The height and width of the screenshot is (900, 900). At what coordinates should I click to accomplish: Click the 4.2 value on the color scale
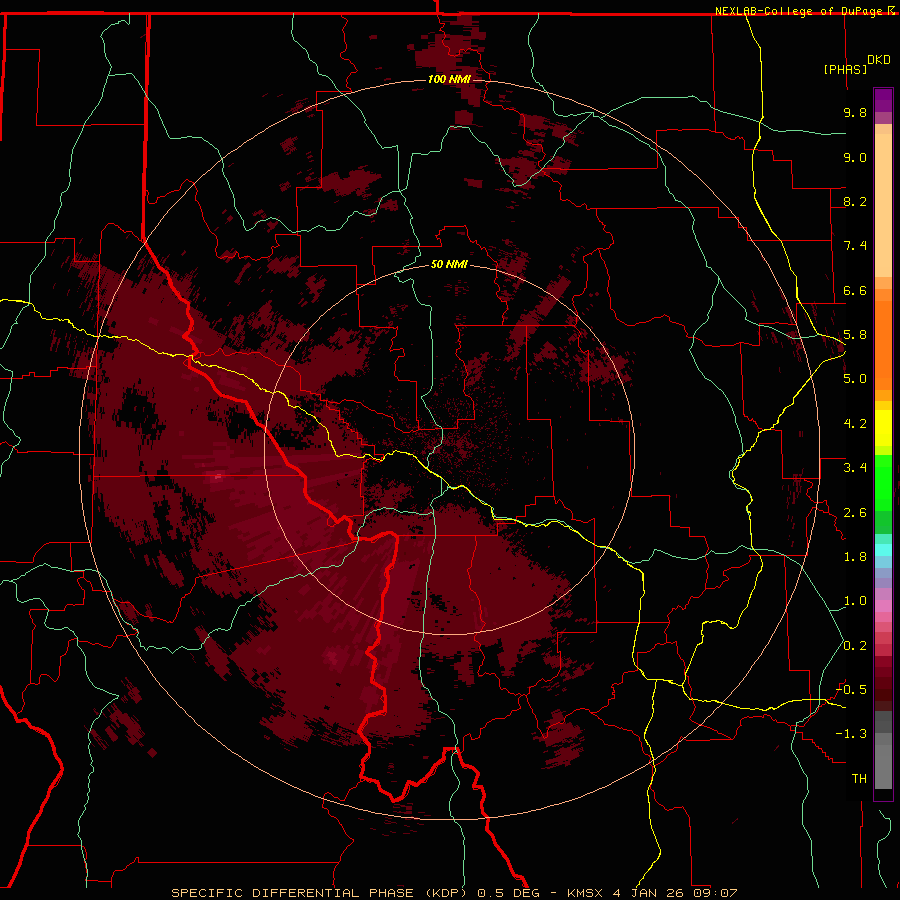click(855, 424)
